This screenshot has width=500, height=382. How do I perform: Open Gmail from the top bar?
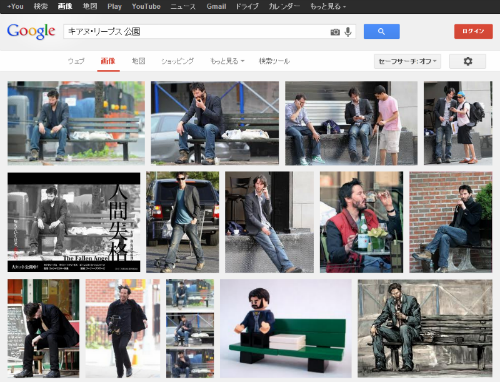tap(216, 6)
